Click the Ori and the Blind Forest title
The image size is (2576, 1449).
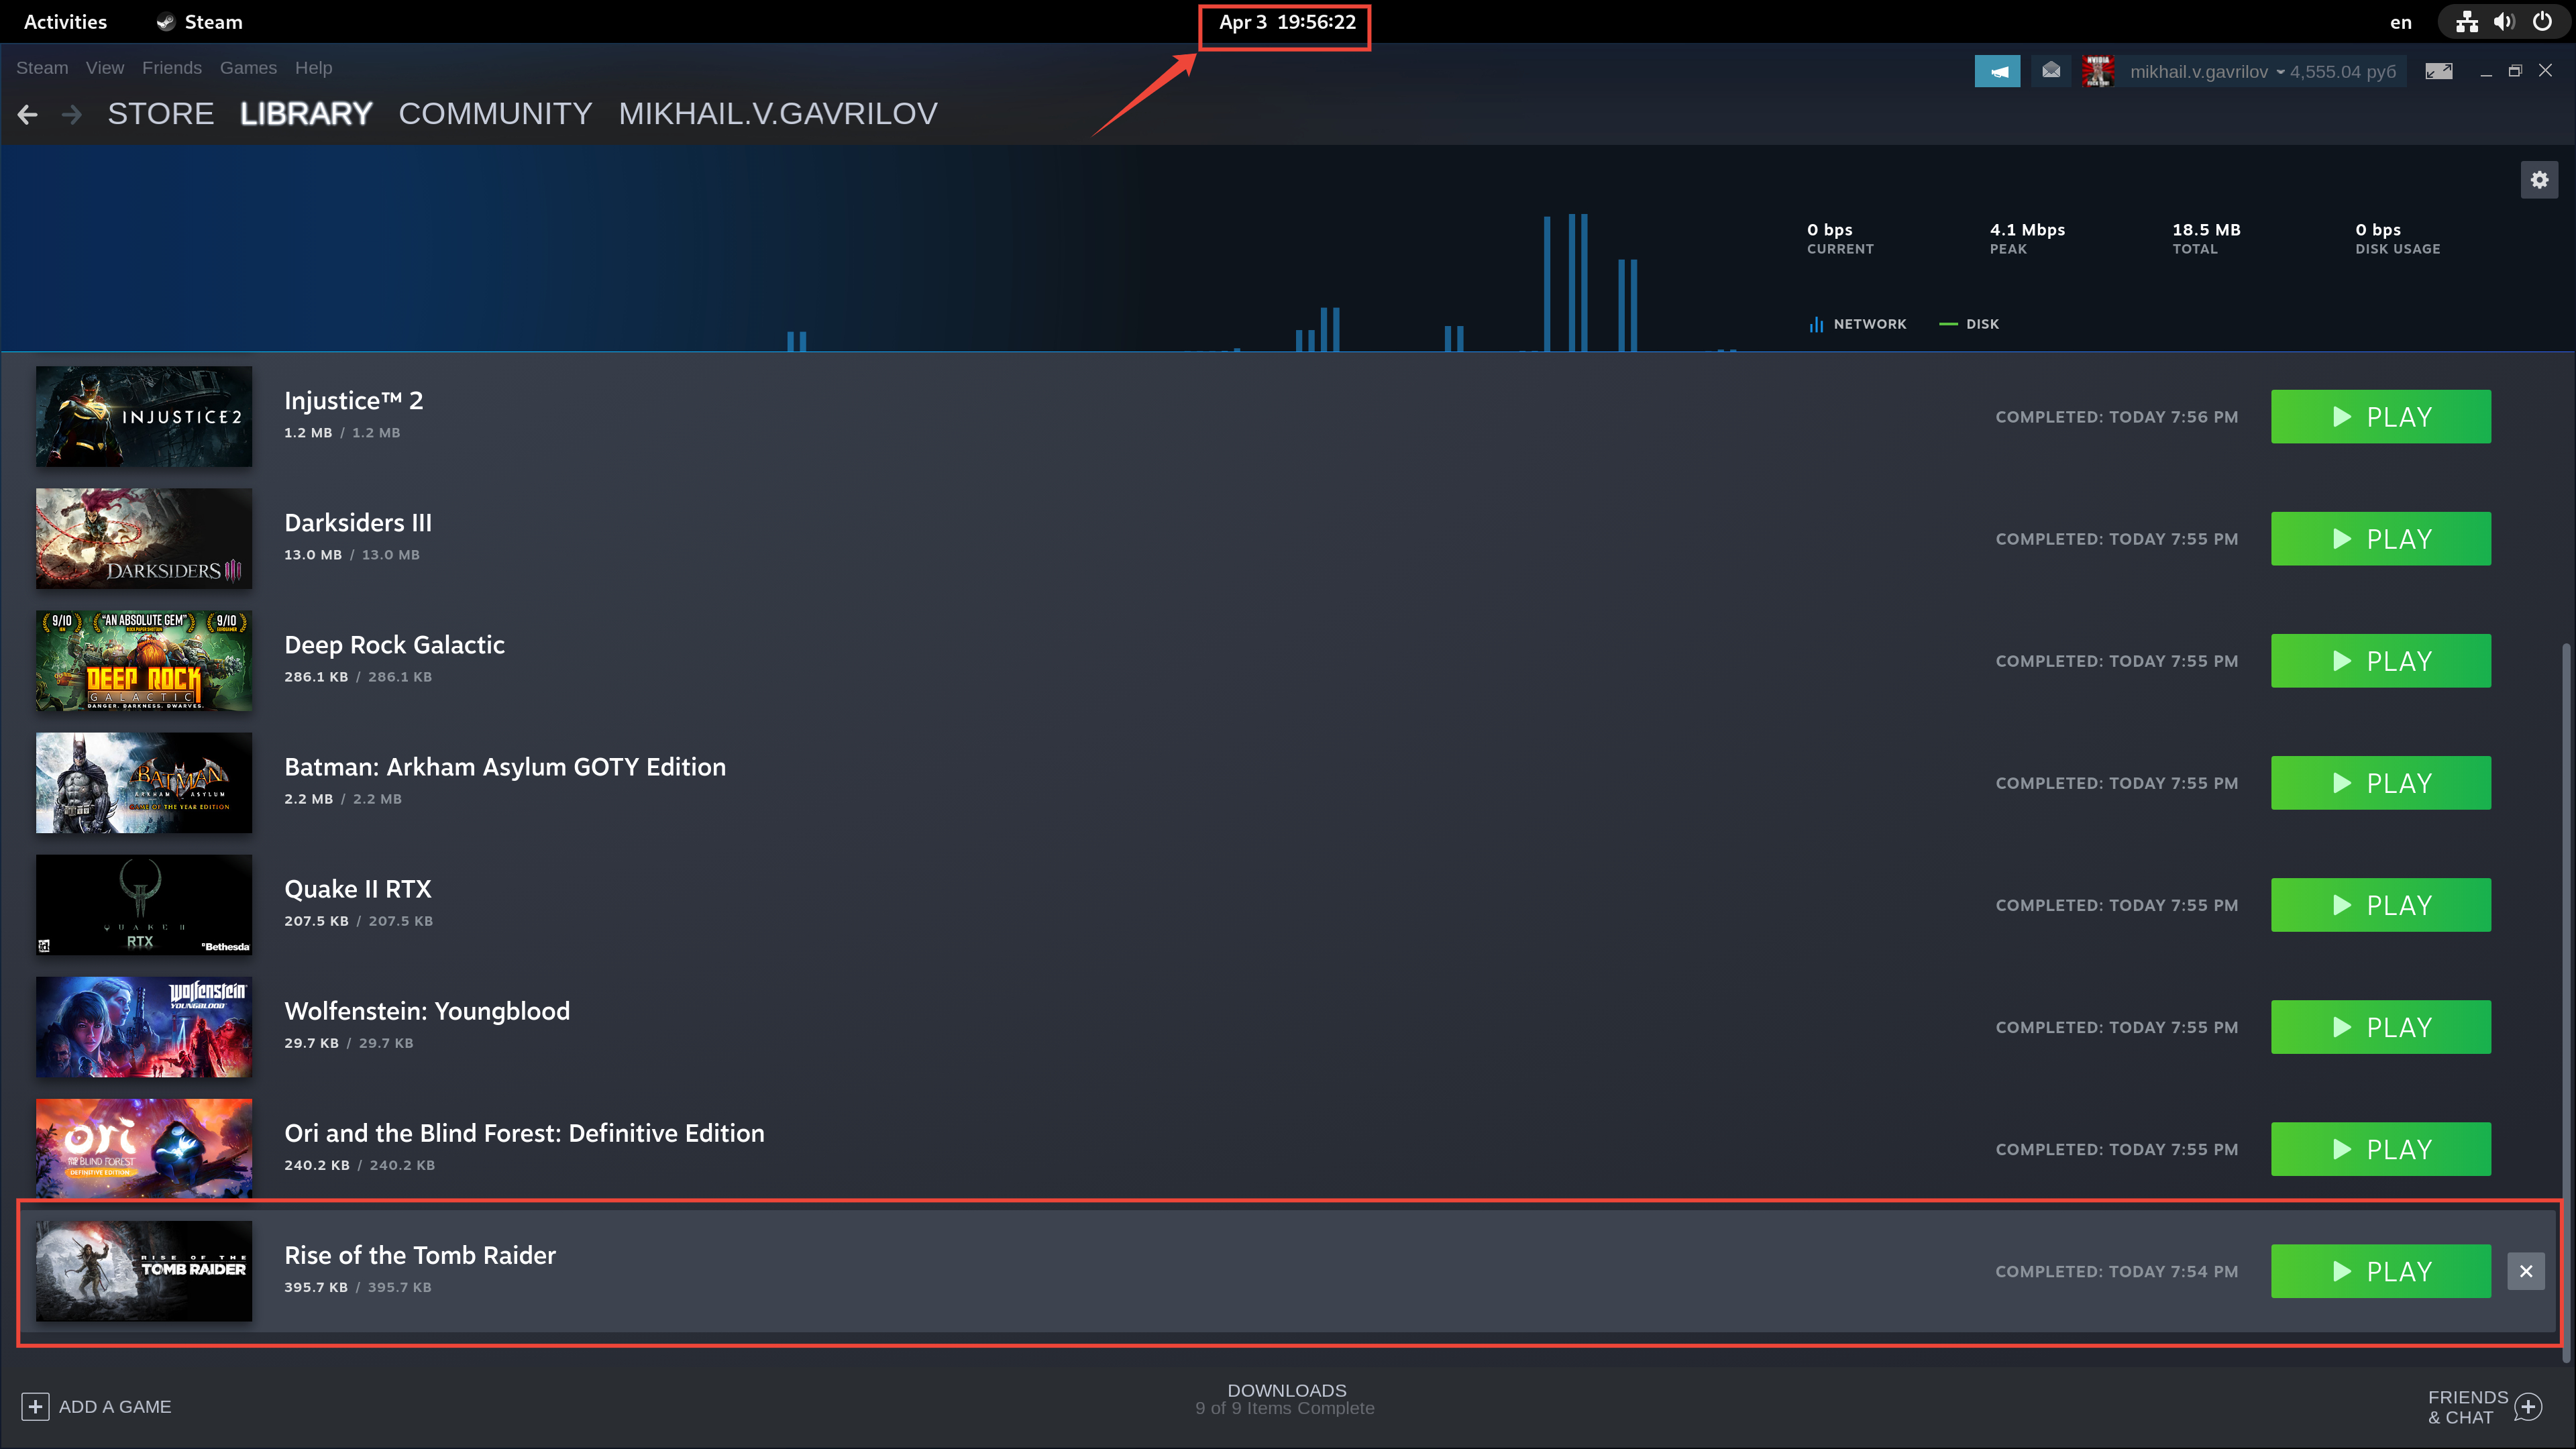tap(524, 1133)
